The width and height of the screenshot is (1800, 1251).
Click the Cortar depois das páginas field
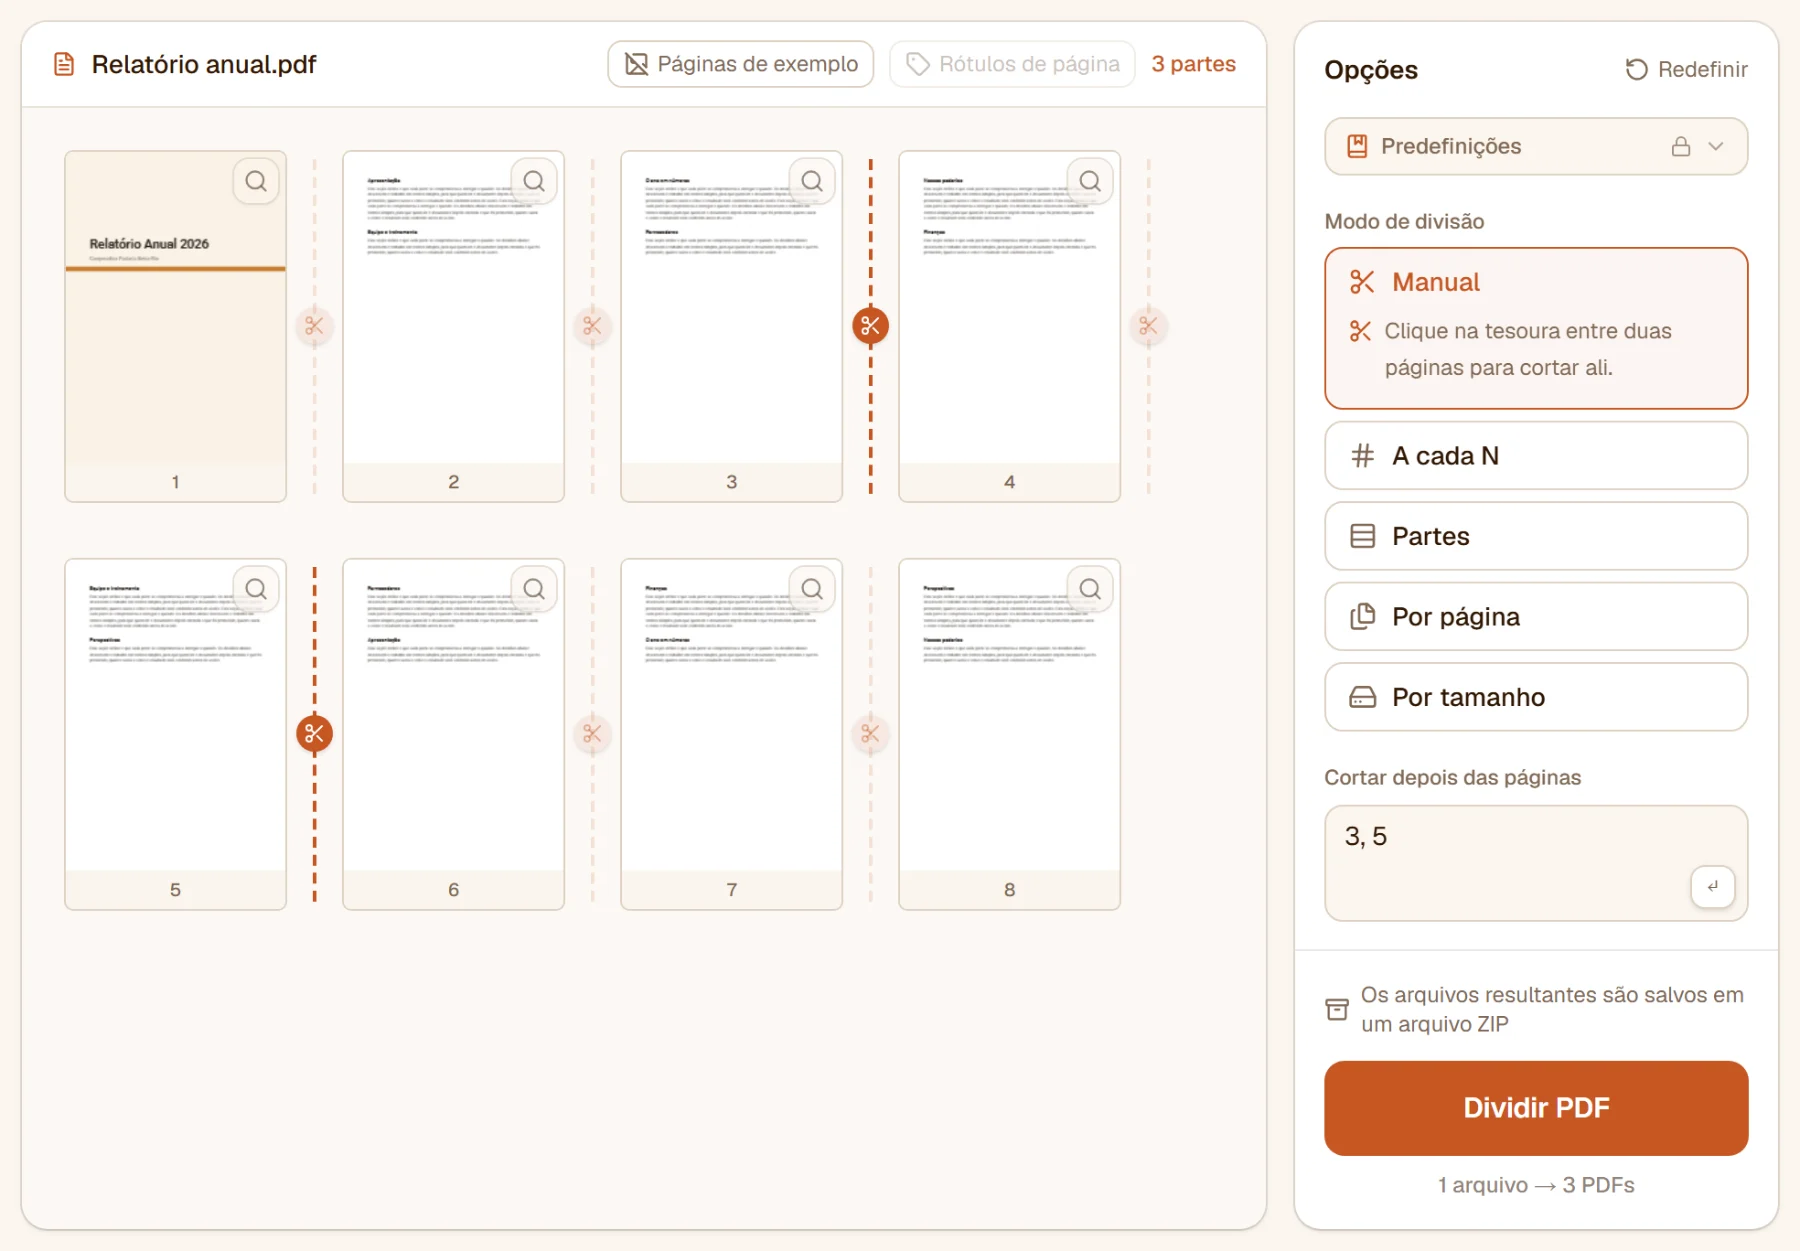point(1536,863)
